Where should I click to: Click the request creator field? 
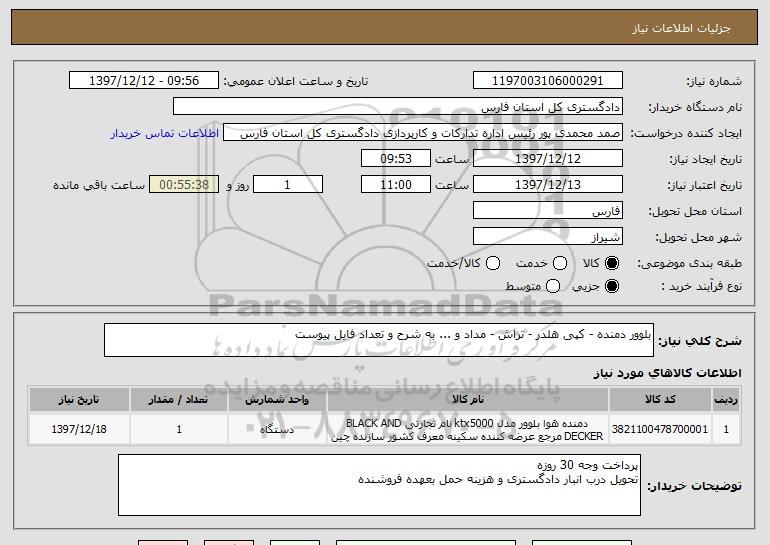tap(423, 133)
